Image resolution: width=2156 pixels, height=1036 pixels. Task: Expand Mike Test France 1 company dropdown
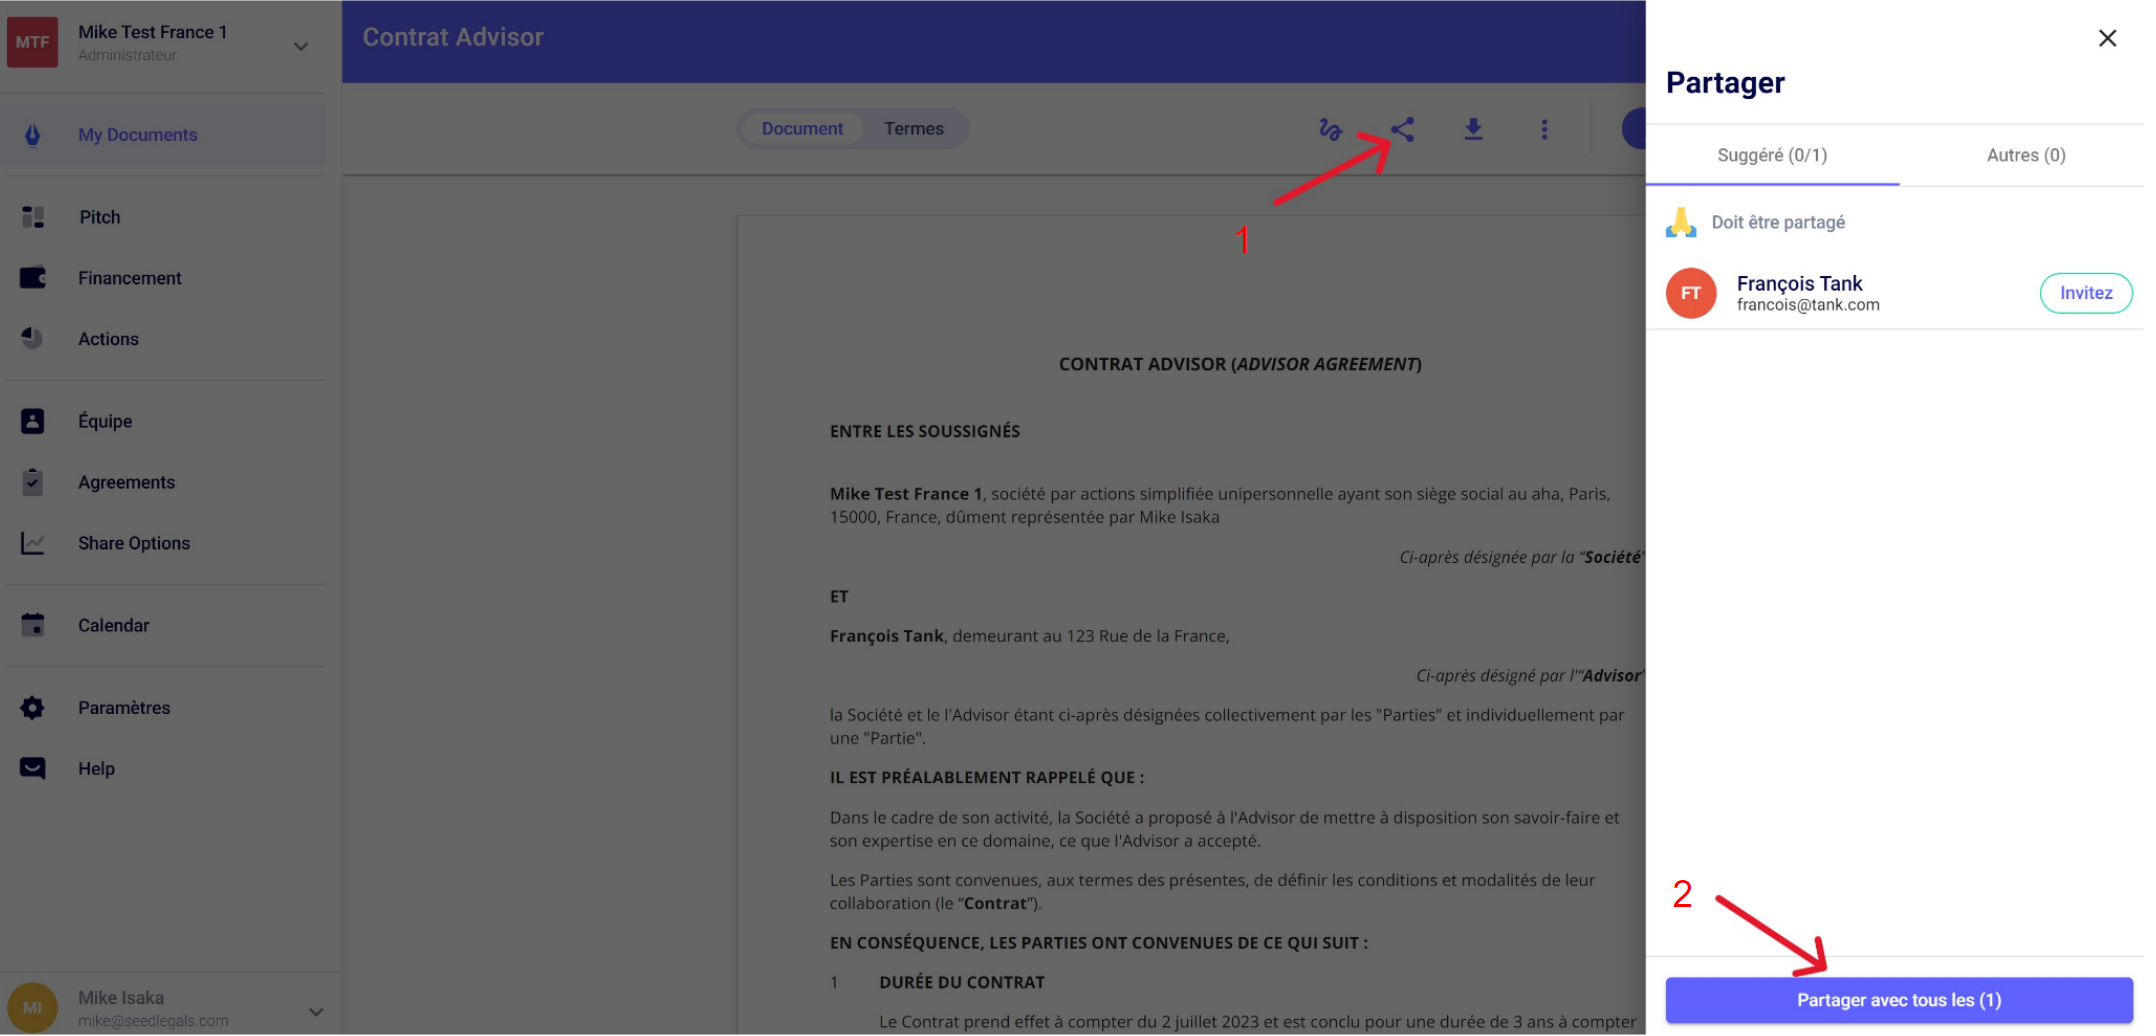point(300,46)
